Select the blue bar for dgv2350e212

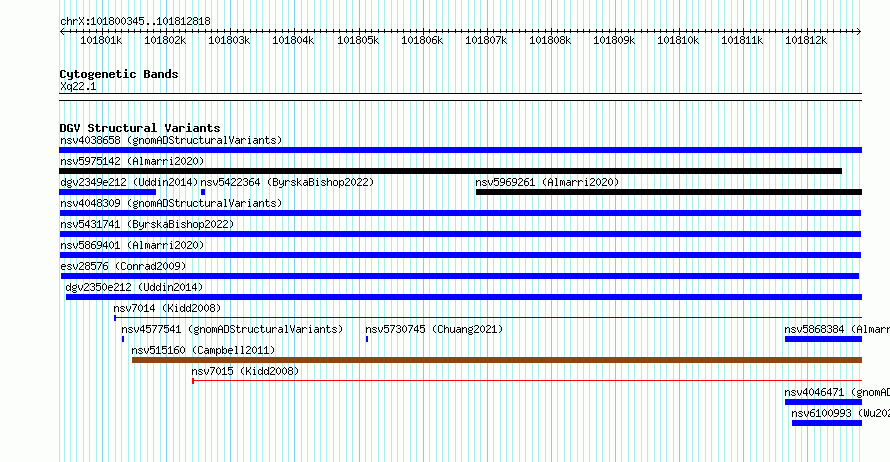464,297
